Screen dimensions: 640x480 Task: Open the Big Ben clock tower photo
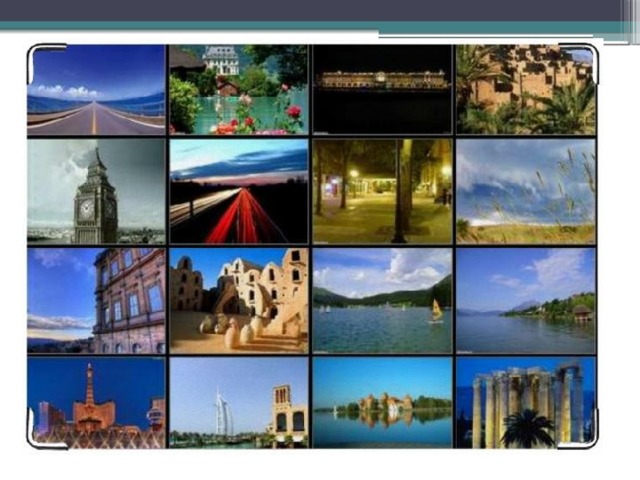(96, 191)
